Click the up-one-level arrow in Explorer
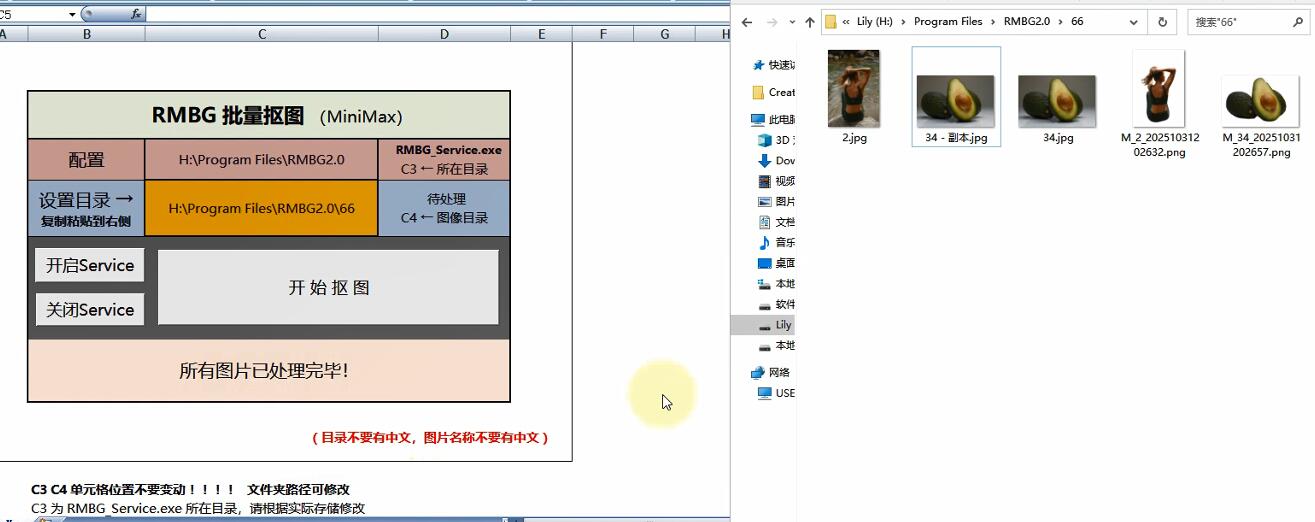 tap(809, 22)
